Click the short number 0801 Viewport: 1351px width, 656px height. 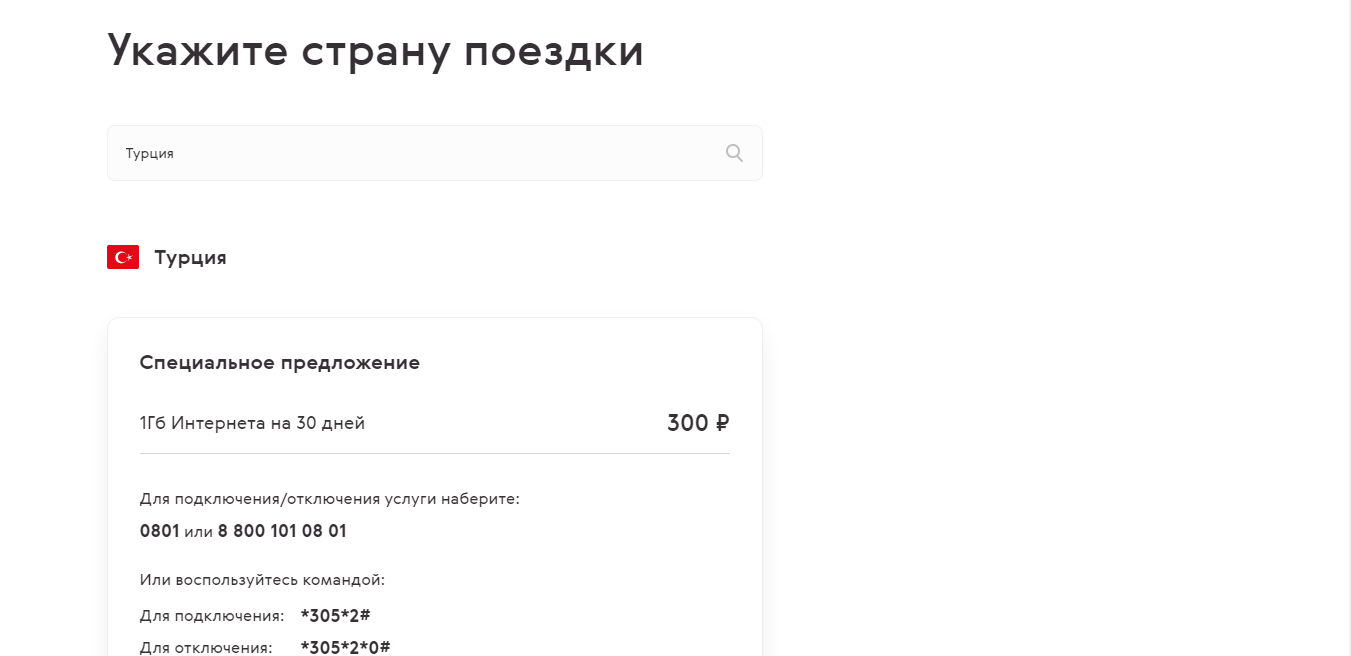(159, 531)
